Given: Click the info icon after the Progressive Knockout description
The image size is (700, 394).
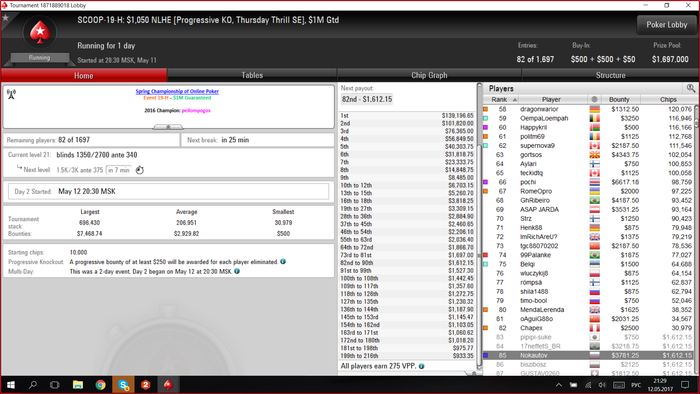Looking at the screenshot, I should [x=283, y=261].
